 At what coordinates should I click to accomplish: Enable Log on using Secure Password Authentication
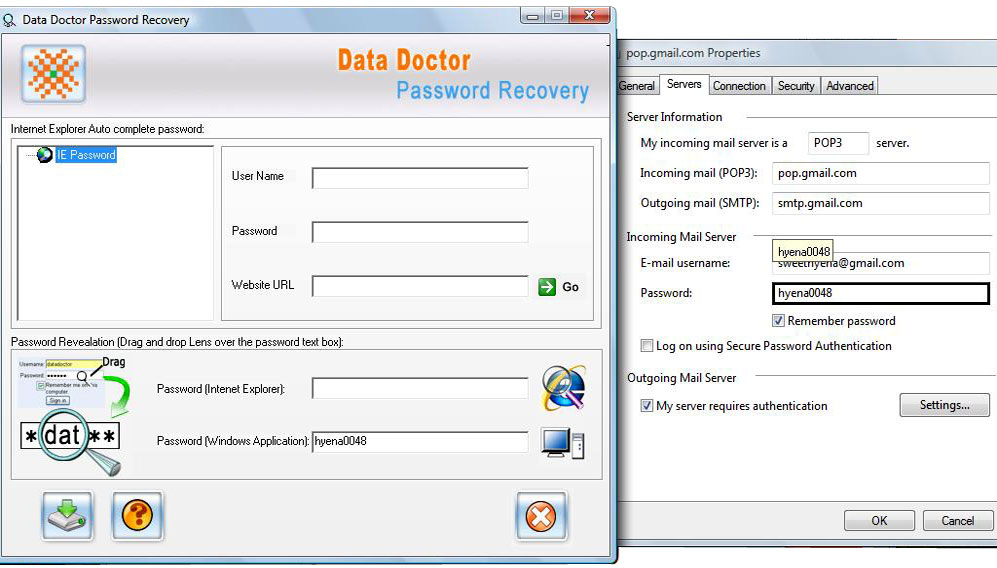pyautogui.click(x=647, y=346)
